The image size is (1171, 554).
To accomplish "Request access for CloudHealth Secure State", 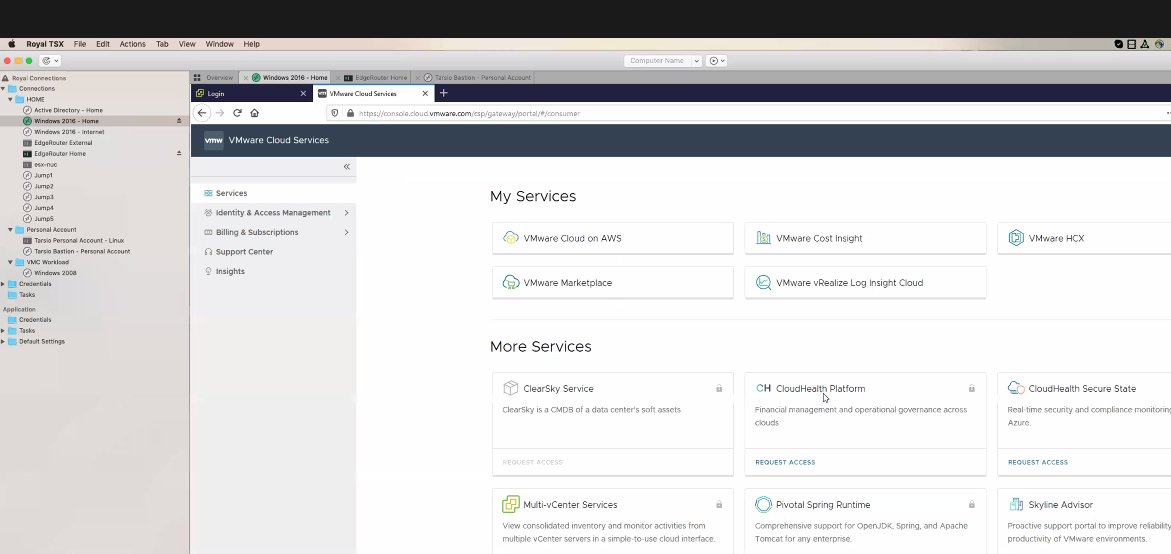I will [x=1037, y=462].
